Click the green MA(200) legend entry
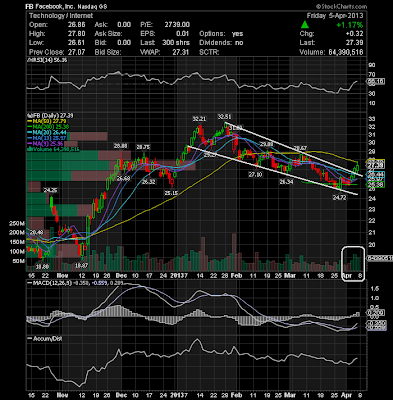 49,127
